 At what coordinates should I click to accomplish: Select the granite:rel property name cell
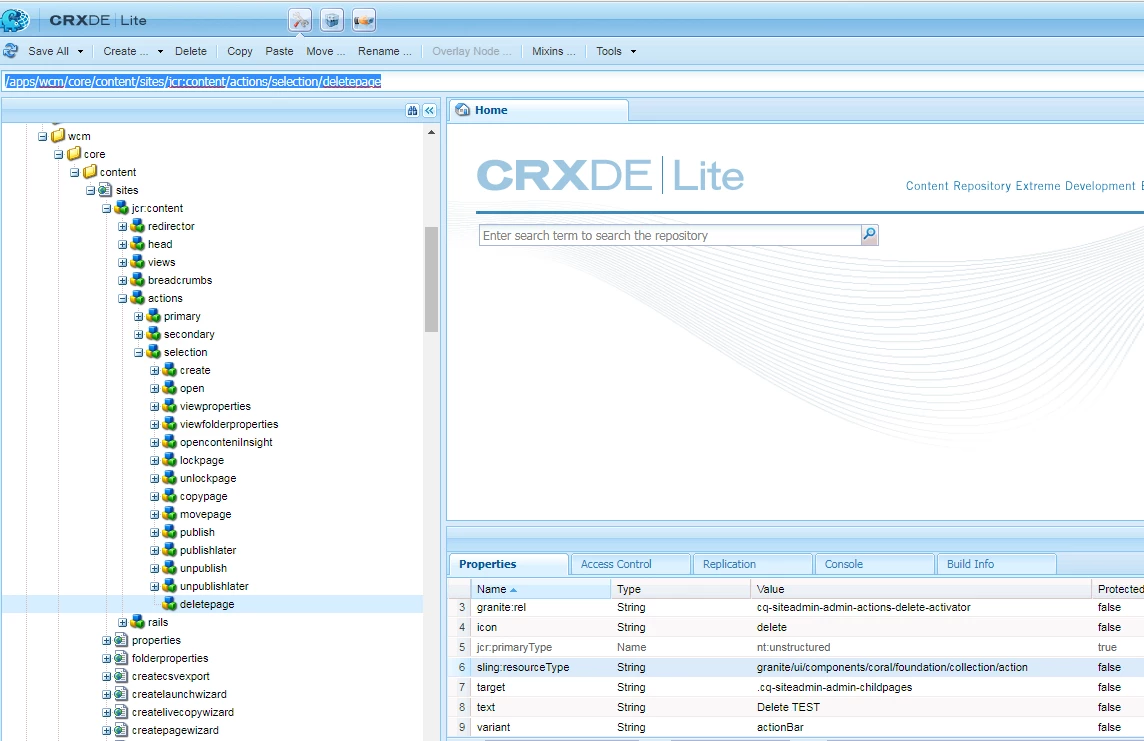[540, 607]
